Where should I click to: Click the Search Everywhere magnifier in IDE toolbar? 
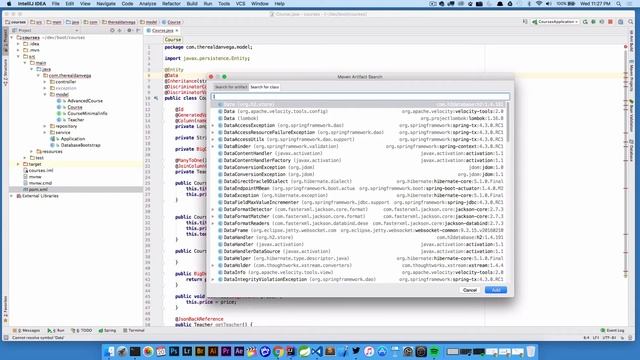click(x=631, y=22)
